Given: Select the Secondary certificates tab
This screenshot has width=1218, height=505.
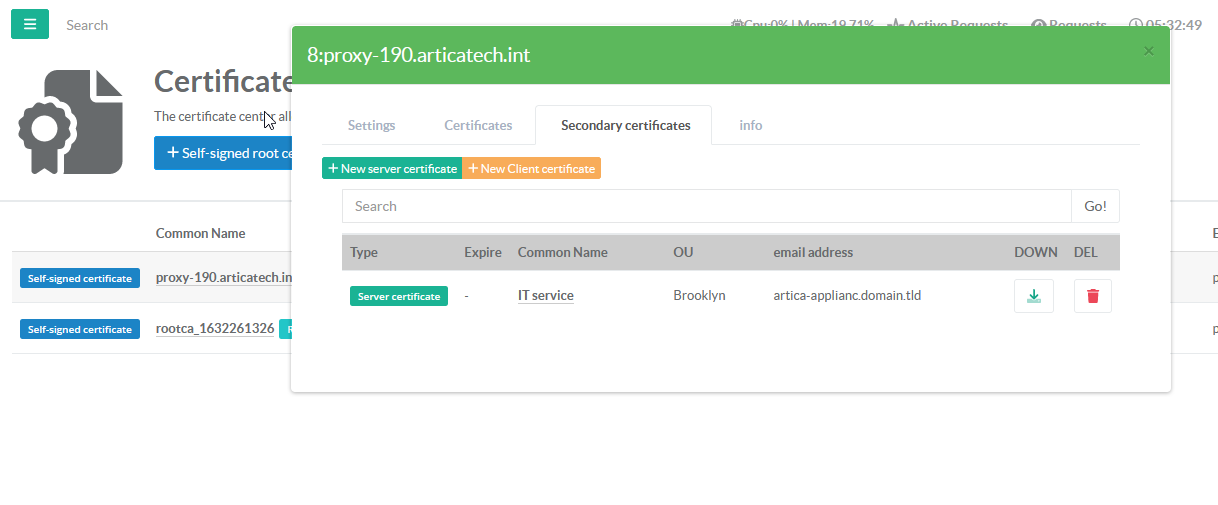Looking at the screenshot, I should pyautogui.click(x=625, y=125).
